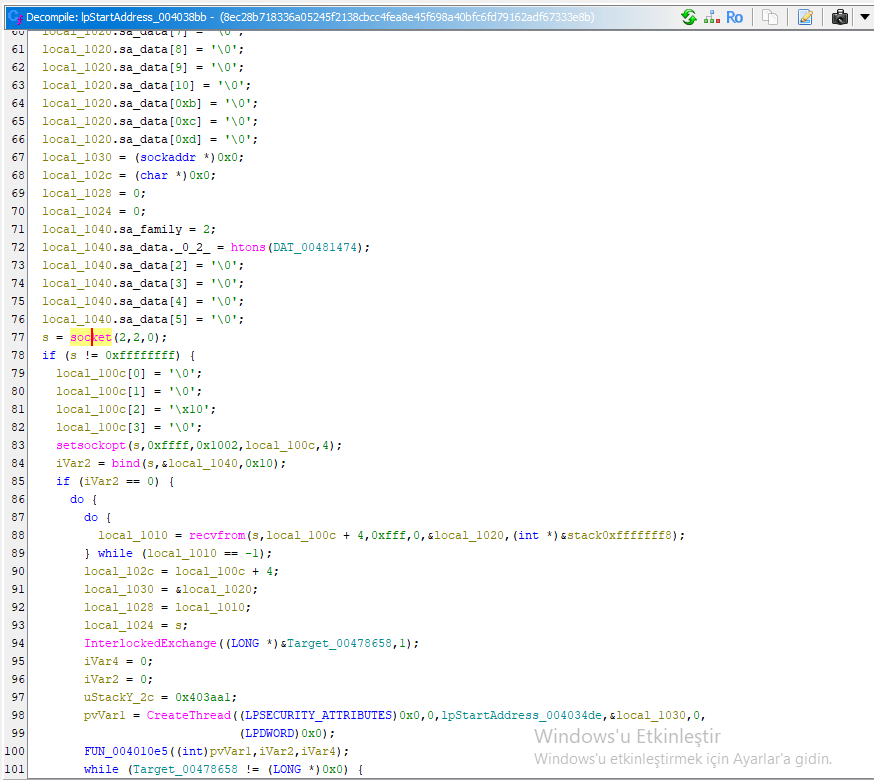The image size is (874, 780).
Task: Click the socket function call on line 77
Action: [x=90, y=337]
